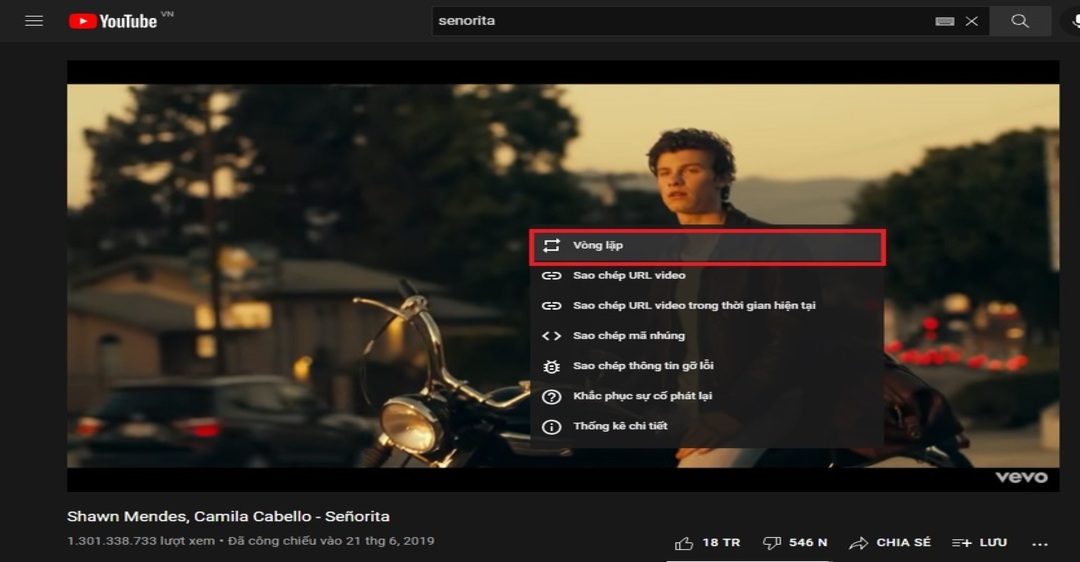The width and height of the screenshot is (1080, 562).
Task: Click LƯU save button label
Action: 993,543
